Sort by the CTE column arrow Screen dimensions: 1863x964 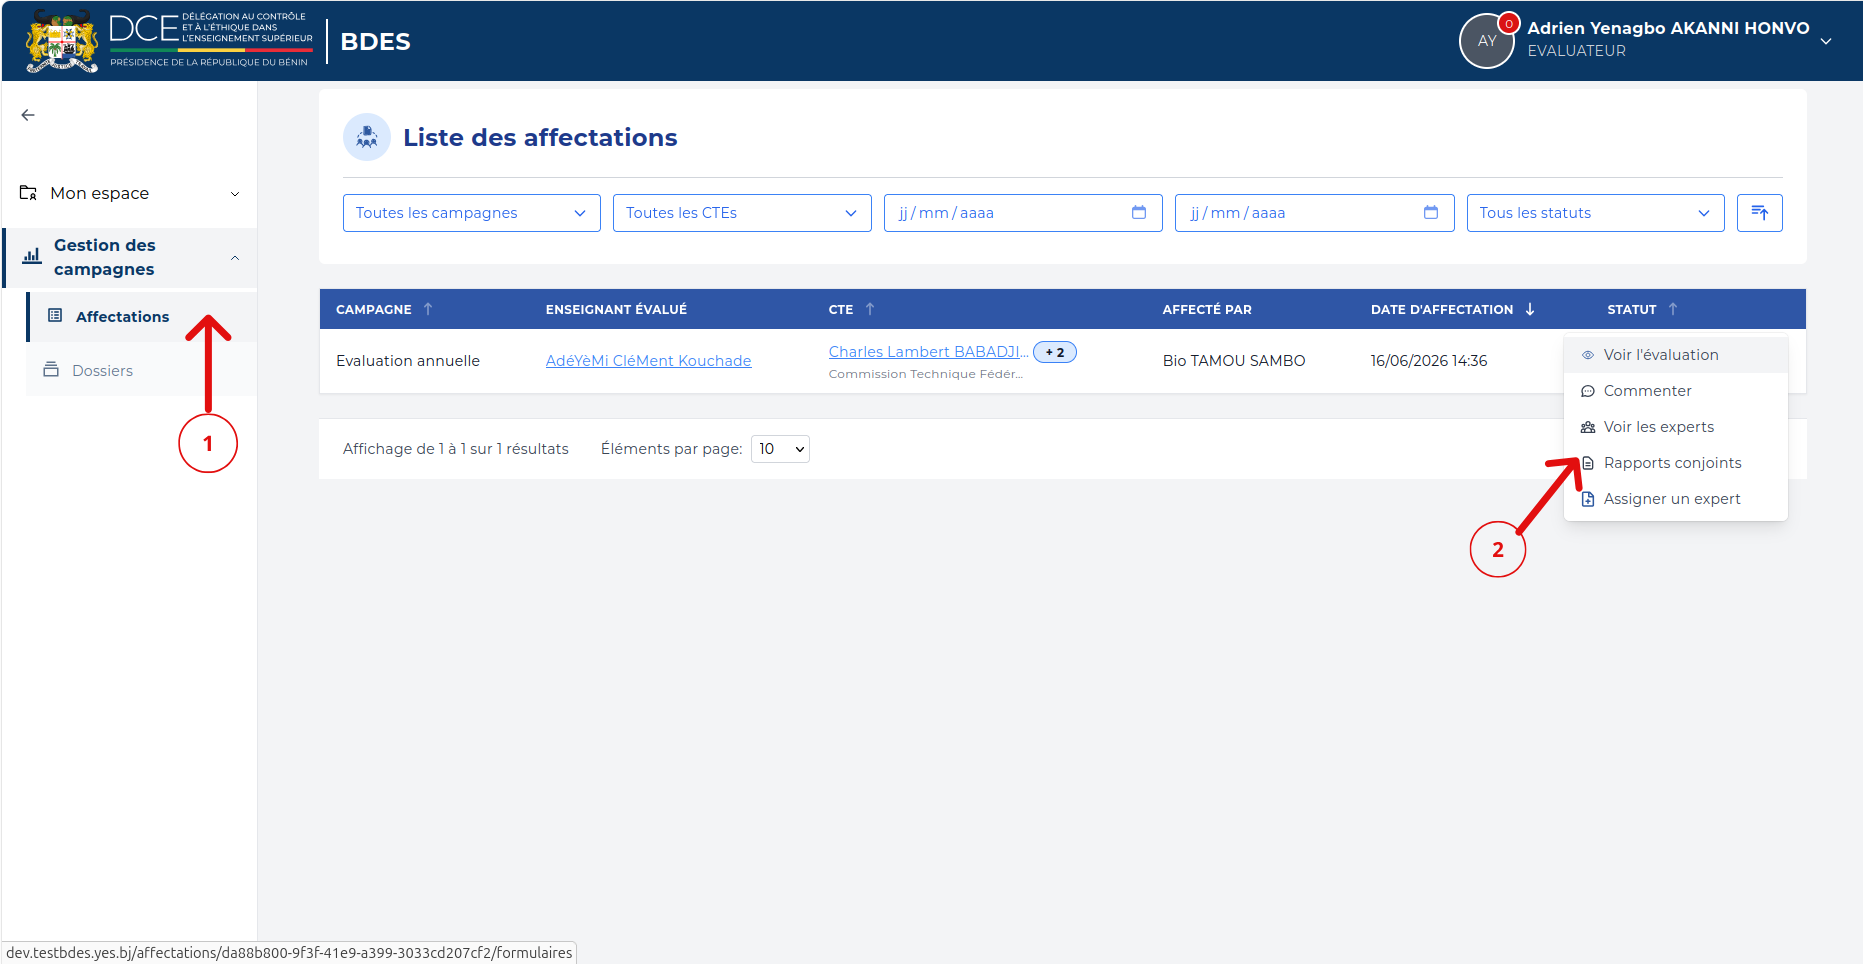(x=870, y=309)
